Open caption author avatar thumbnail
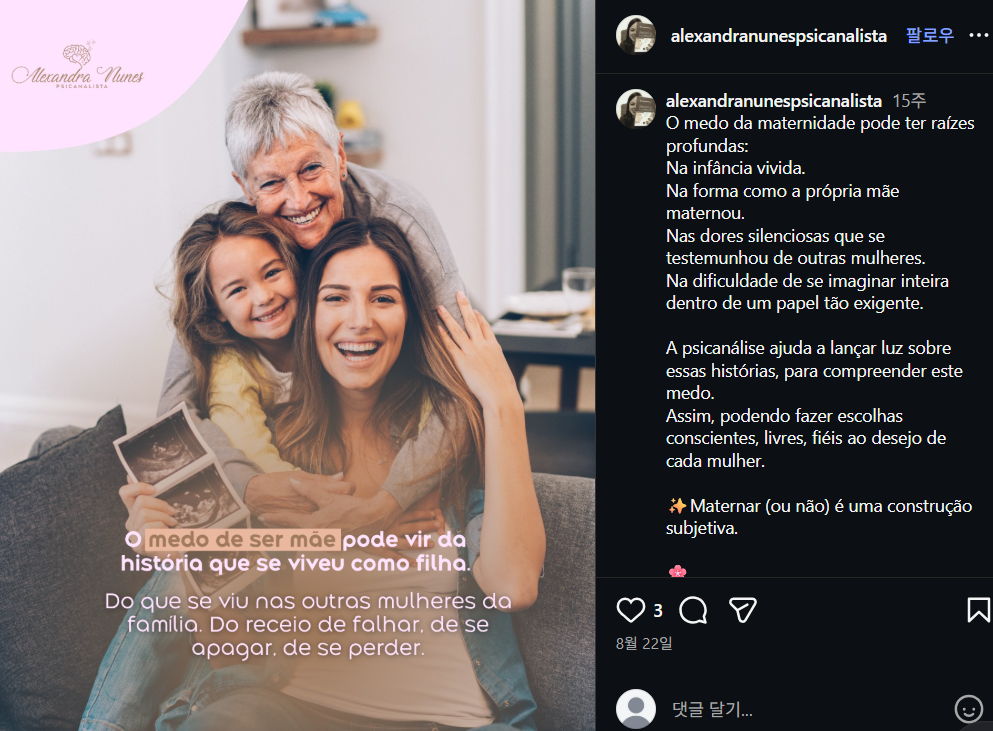Image resolution: width=993 pixels, height=731 pixels. pos(635,108)
